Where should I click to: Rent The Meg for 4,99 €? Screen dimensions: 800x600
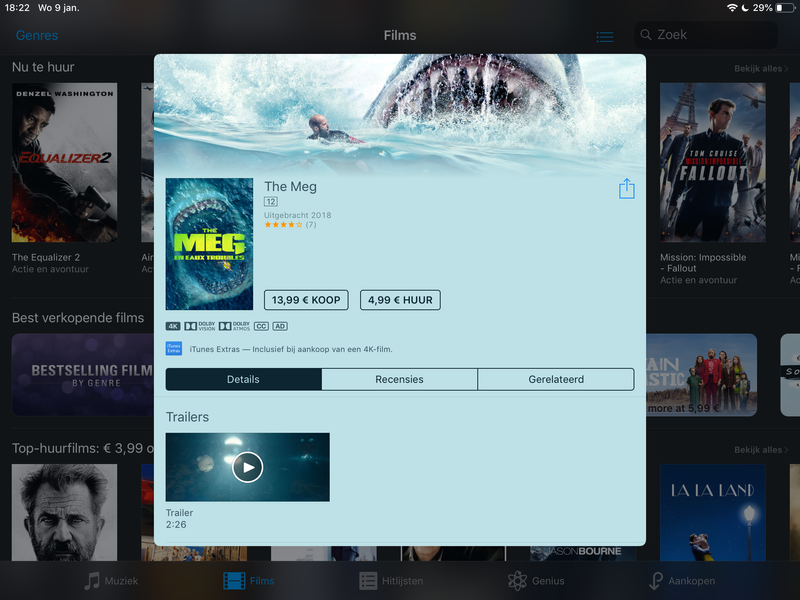point(401,300)
